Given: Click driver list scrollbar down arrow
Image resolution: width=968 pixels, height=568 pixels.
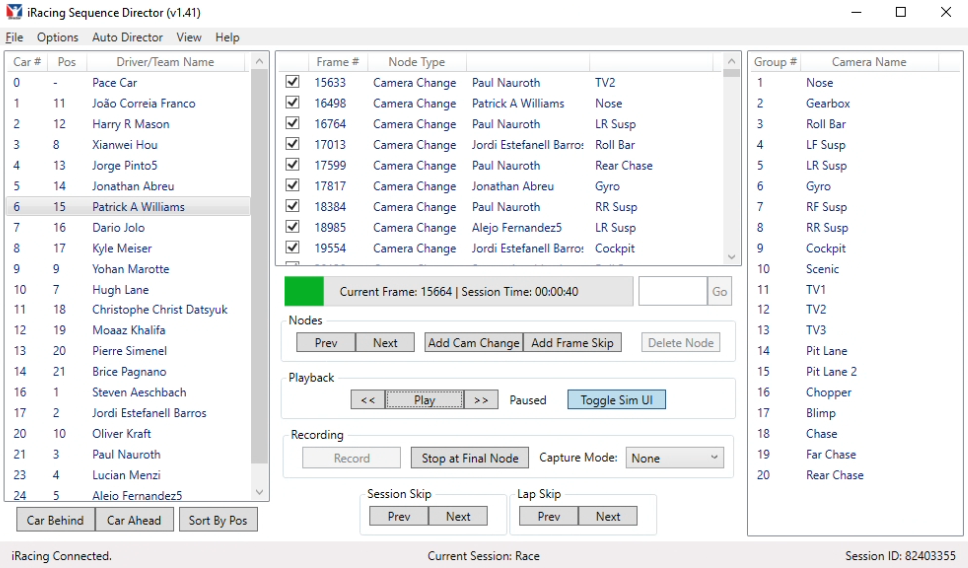Looking at the screenshot, I should (259, 492).
